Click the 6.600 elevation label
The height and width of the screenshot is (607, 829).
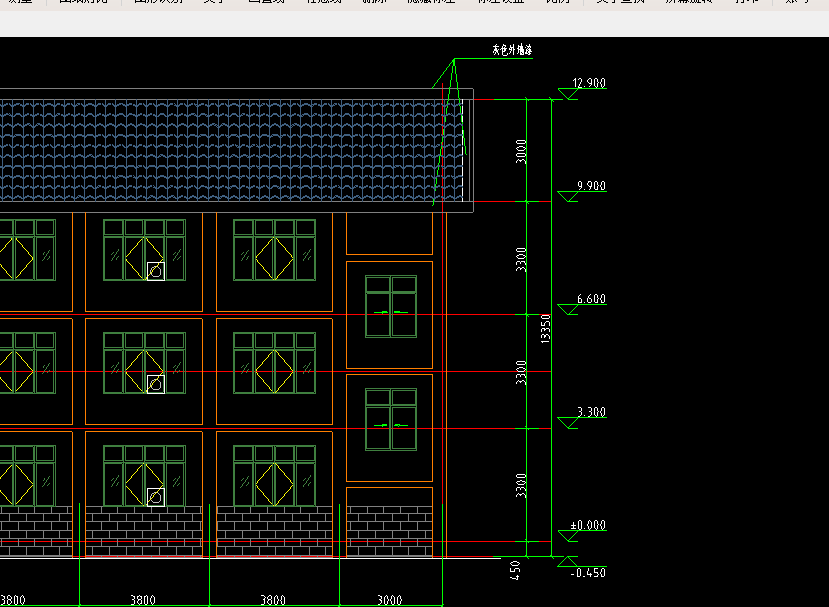(591, 299)
